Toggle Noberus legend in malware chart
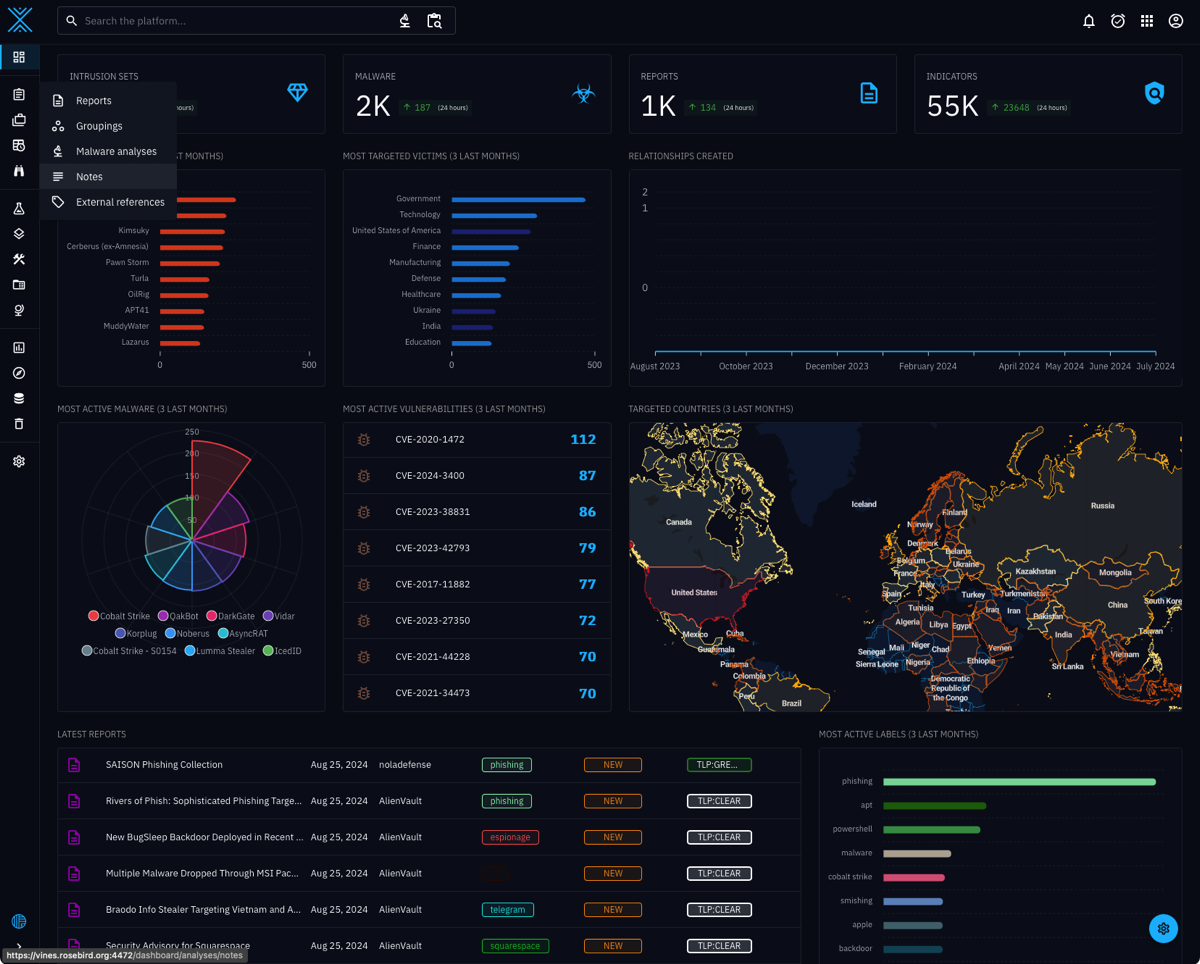The width and height of the screenshot is (1200, 964). tap(187, 634)
